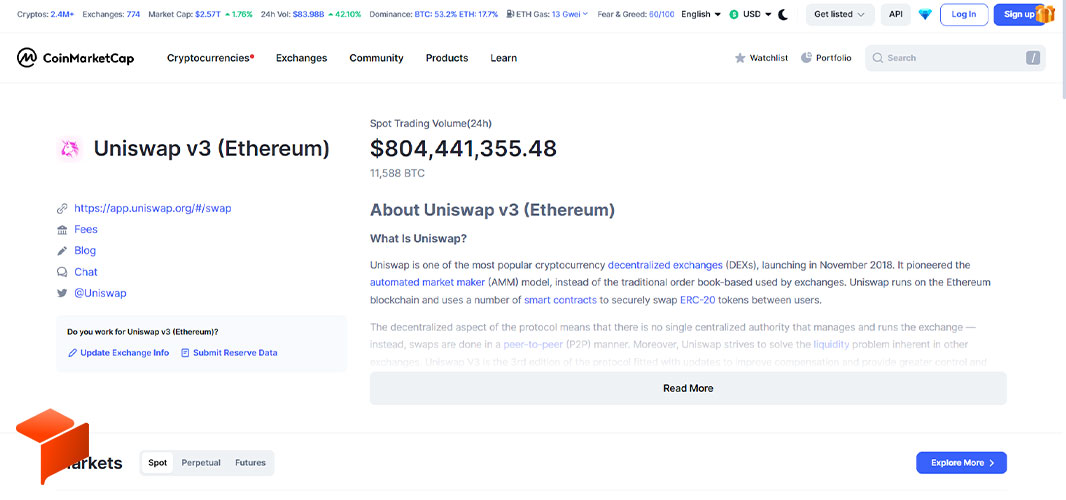Toggle dark mode moon icon

pyautogui.click(x=783, y=14)
